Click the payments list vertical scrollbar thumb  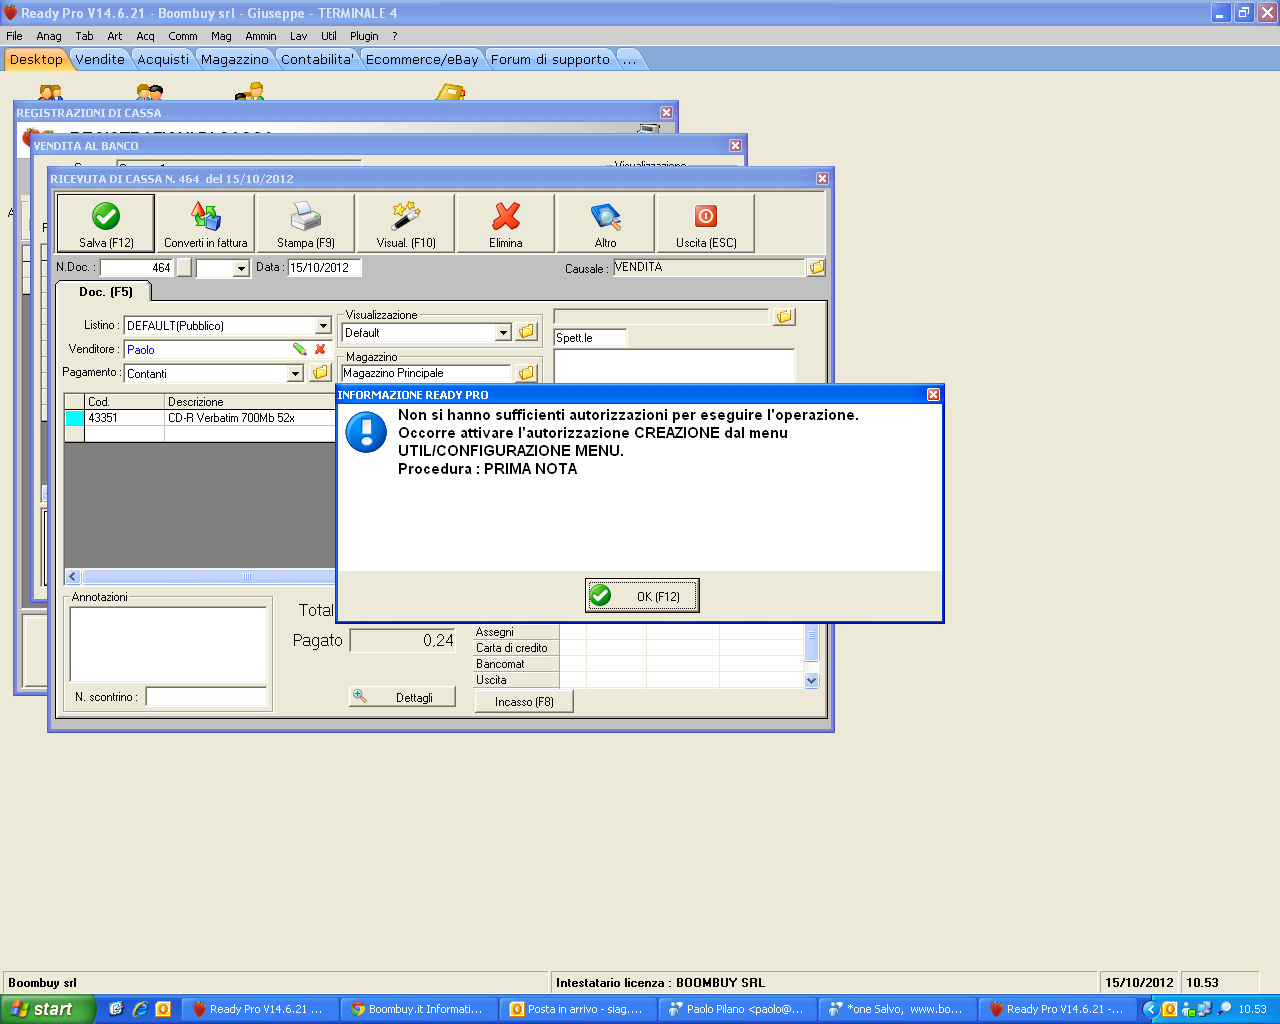(x=811, y=643)
